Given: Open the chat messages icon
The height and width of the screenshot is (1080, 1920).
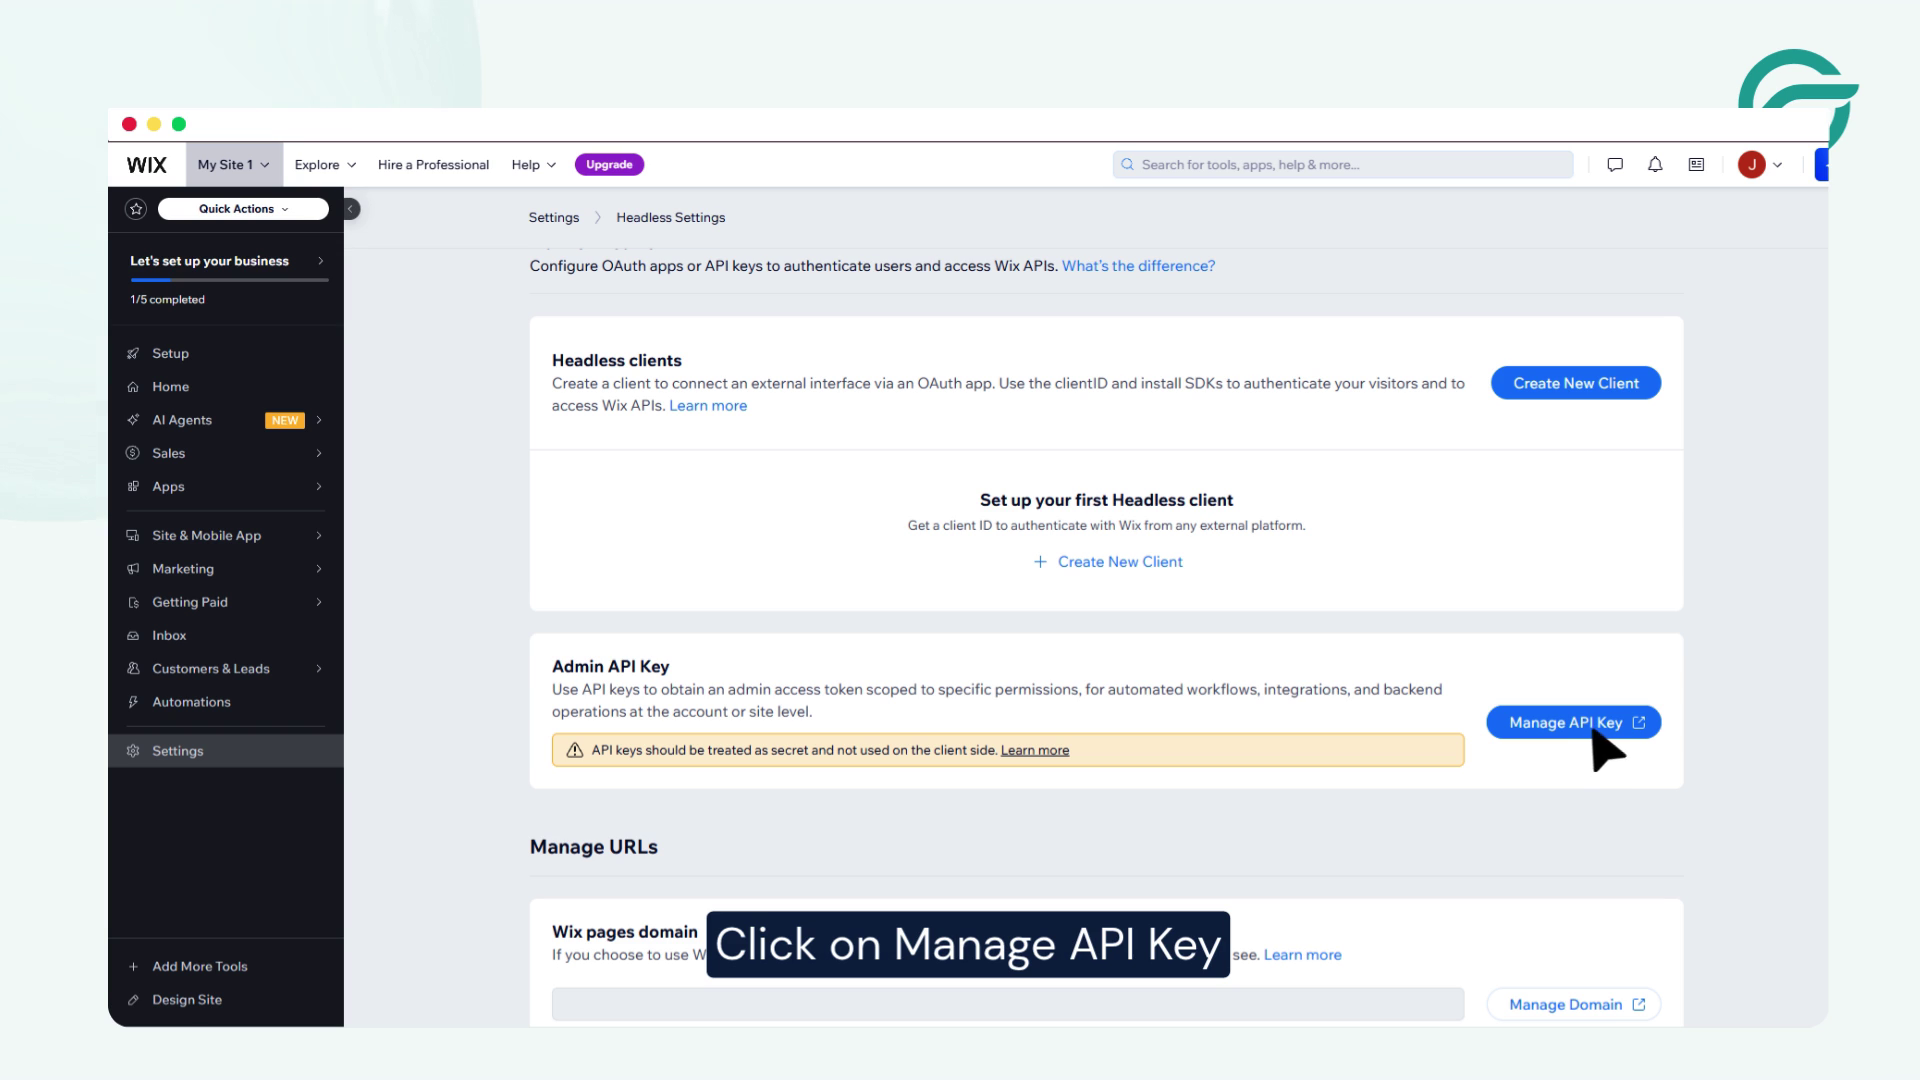Looking at the screenshot, I should pos(1615,165).
